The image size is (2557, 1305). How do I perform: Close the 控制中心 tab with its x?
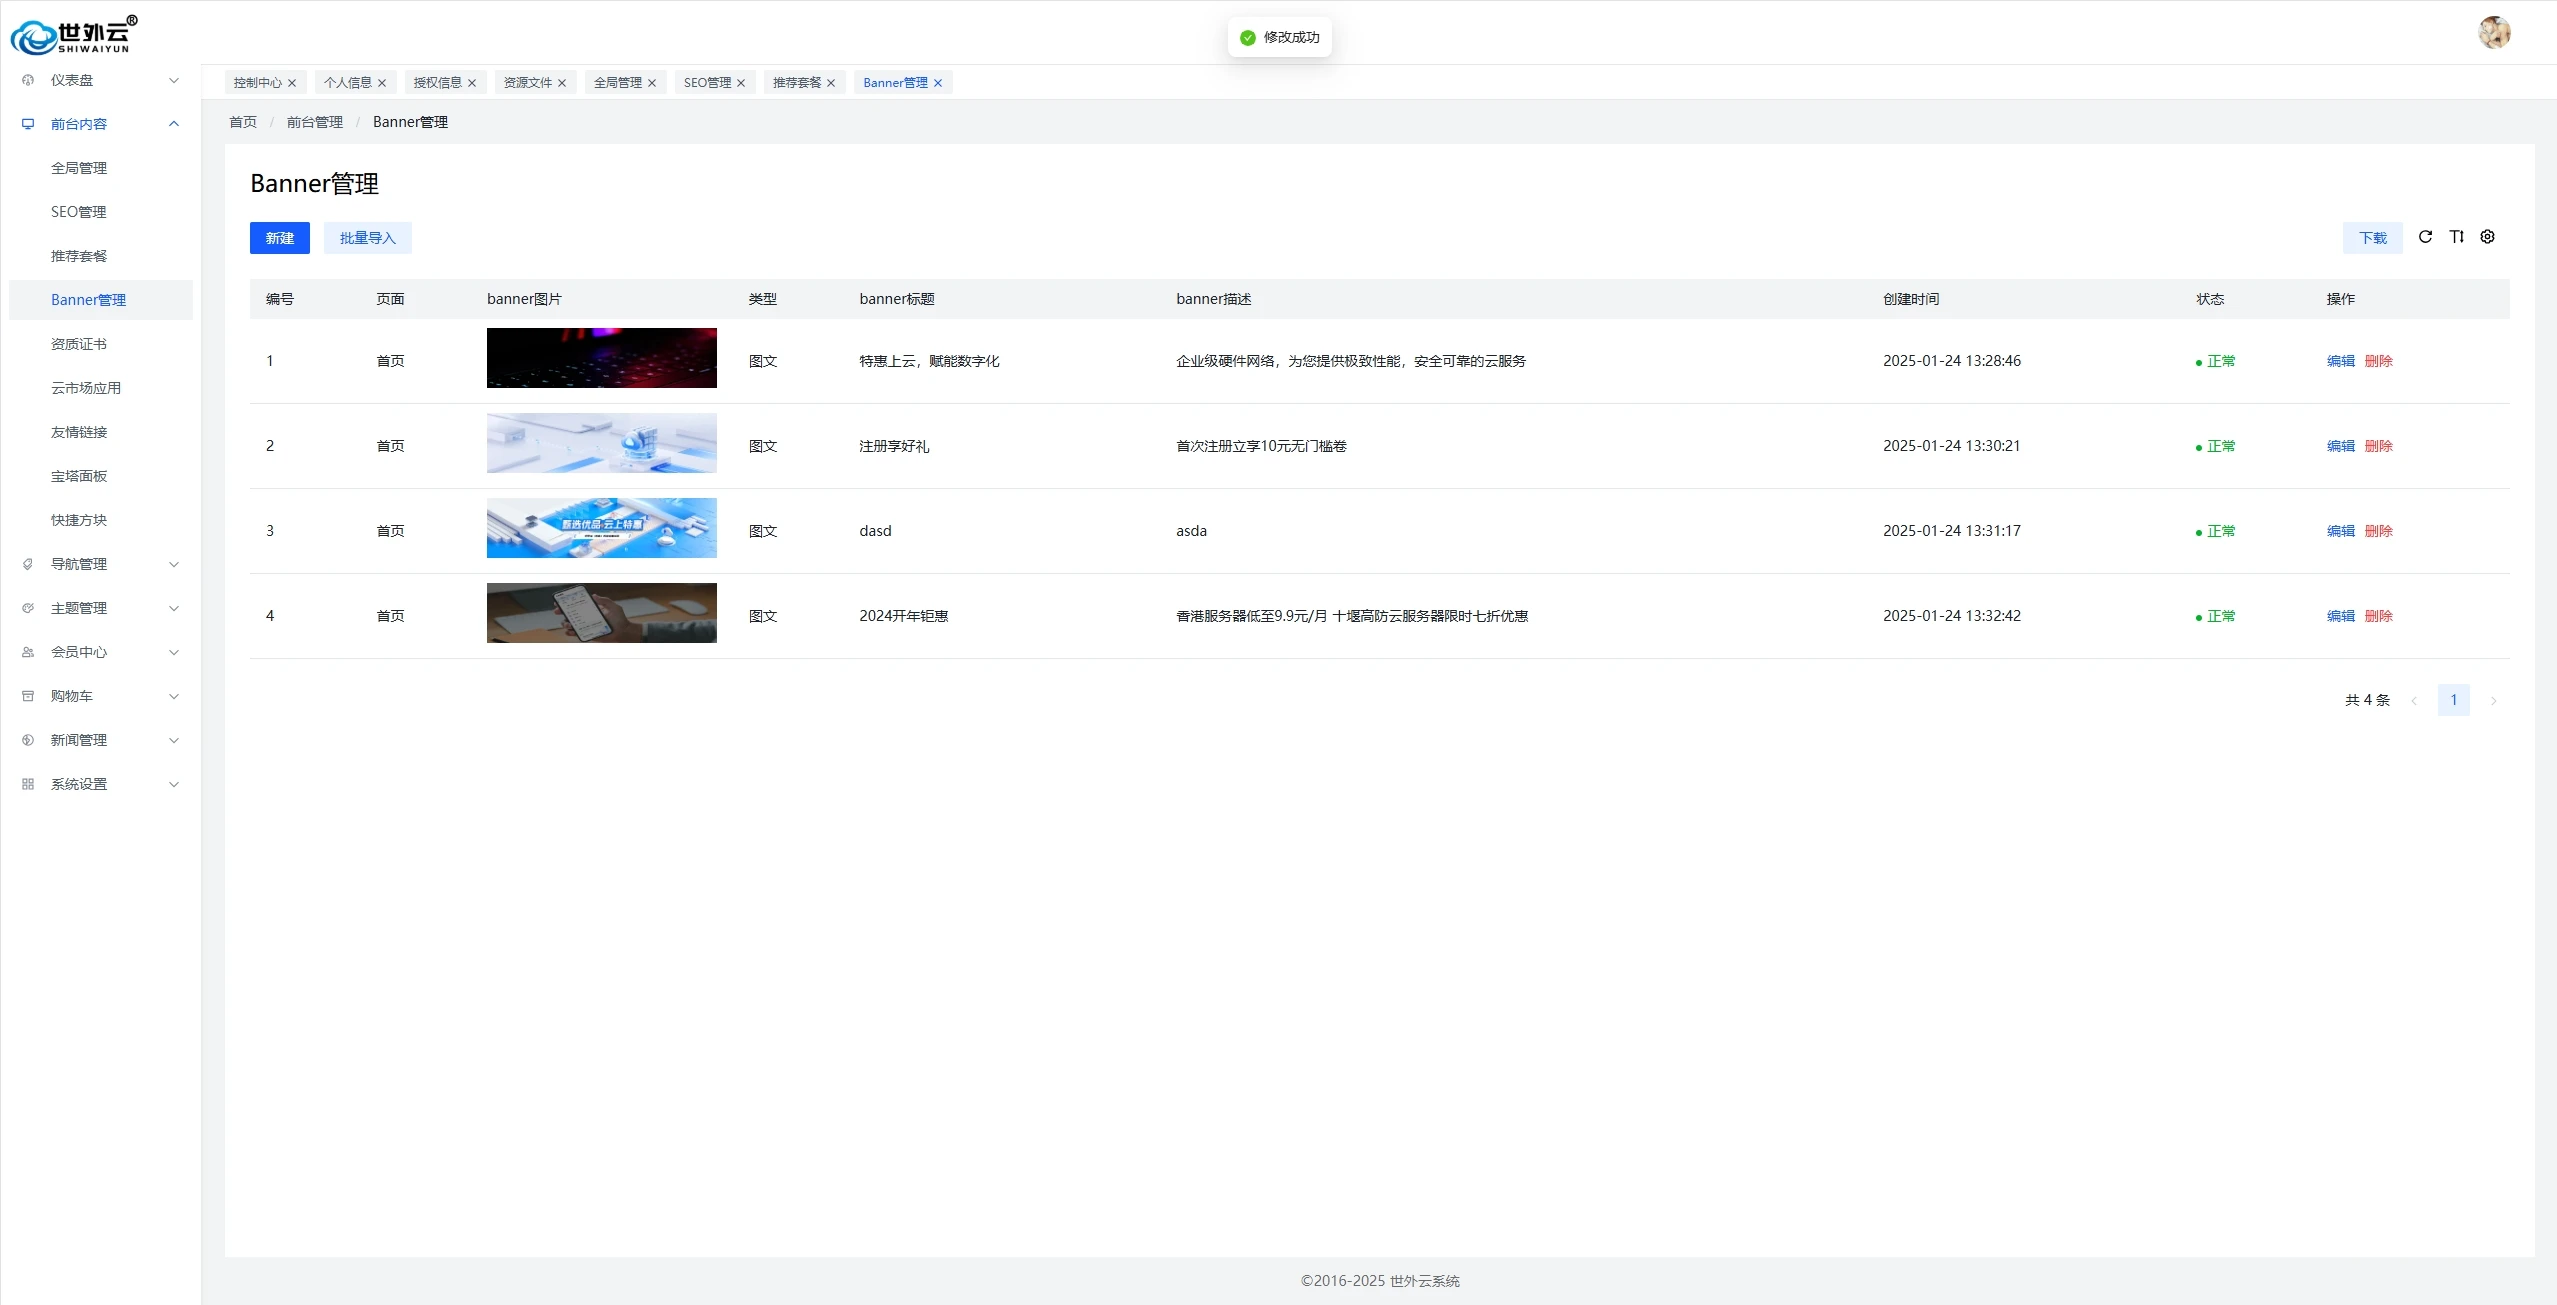[x=292, y=83]
